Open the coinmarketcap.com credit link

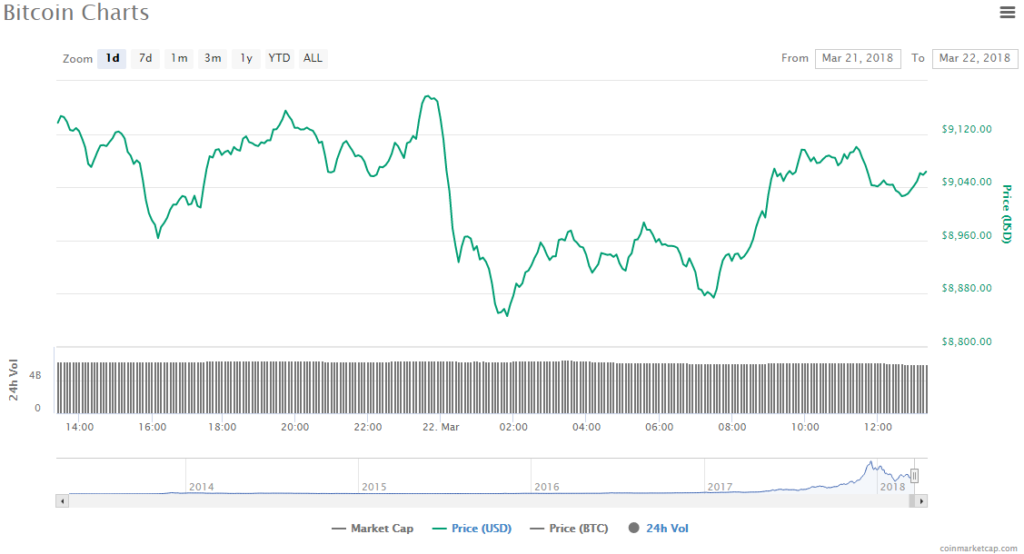(977, 548)
